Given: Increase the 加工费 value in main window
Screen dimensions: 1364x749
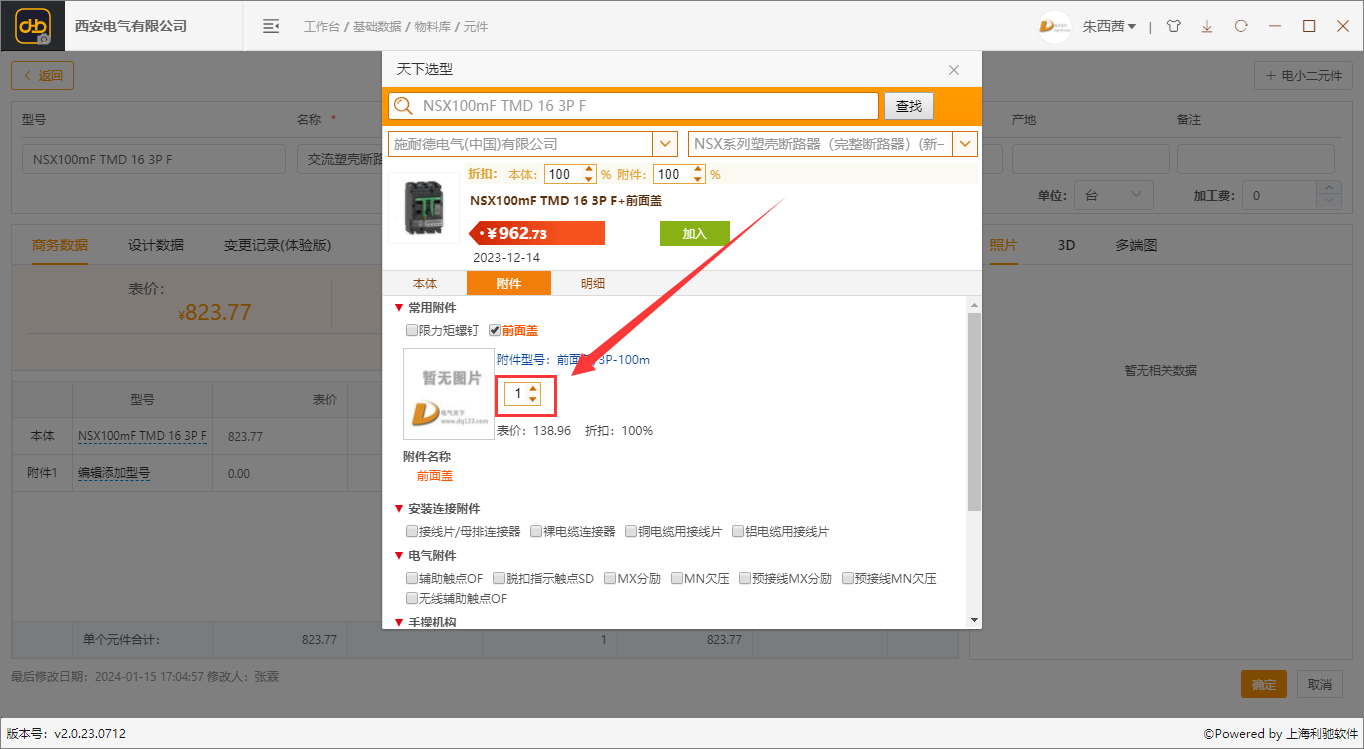Looking at the screenshot, I should click(1328, 189).
